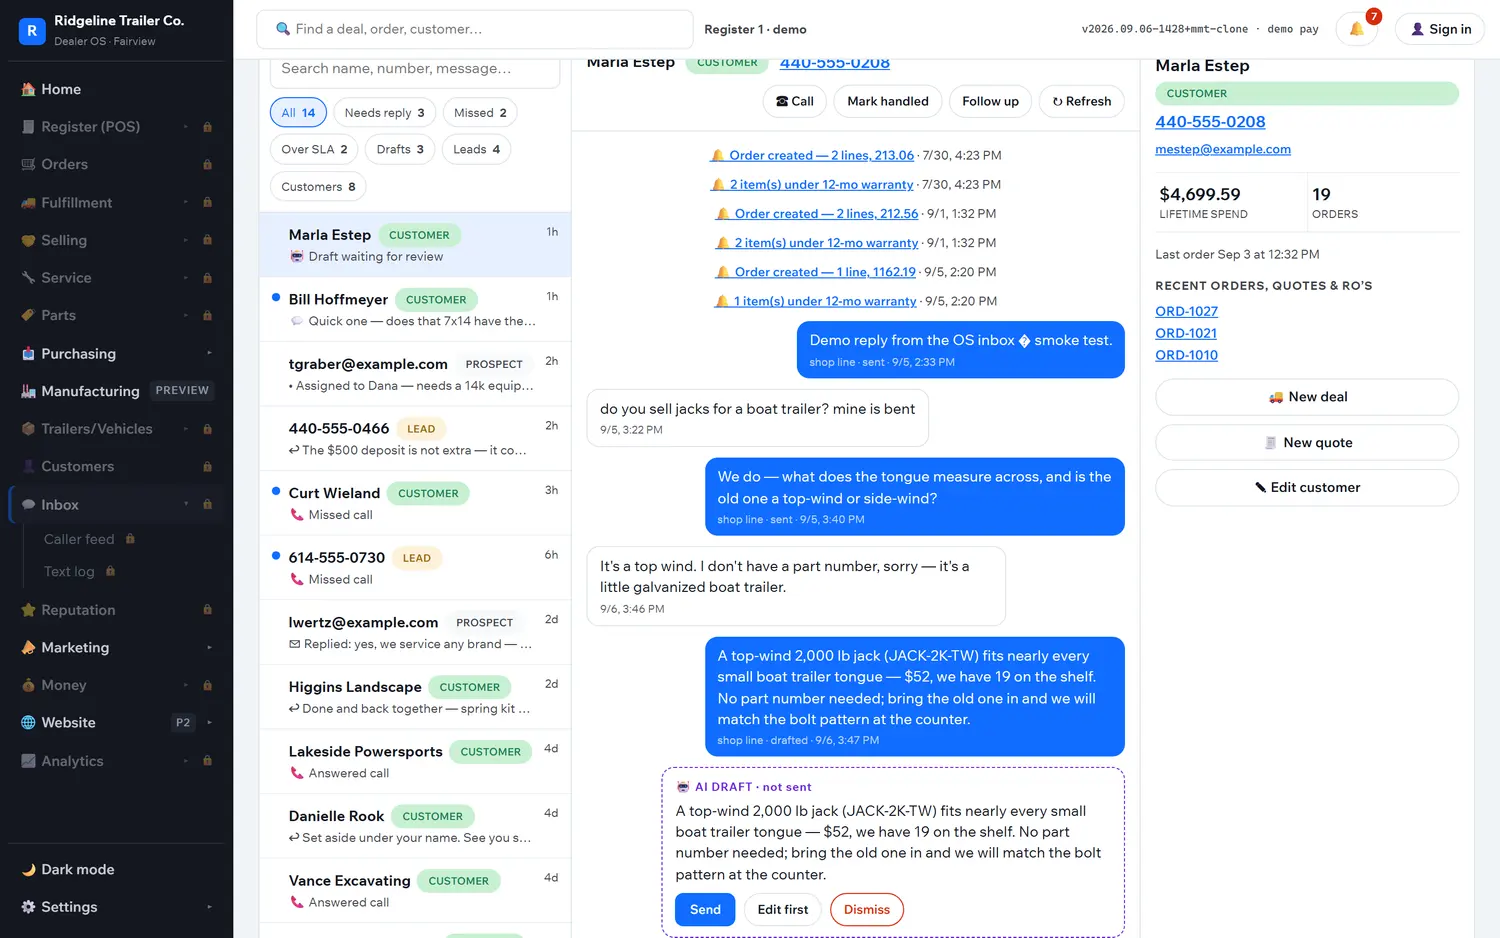Open the notifications bell with badge 7
1500x938 pixels.
click(1357, 29)
